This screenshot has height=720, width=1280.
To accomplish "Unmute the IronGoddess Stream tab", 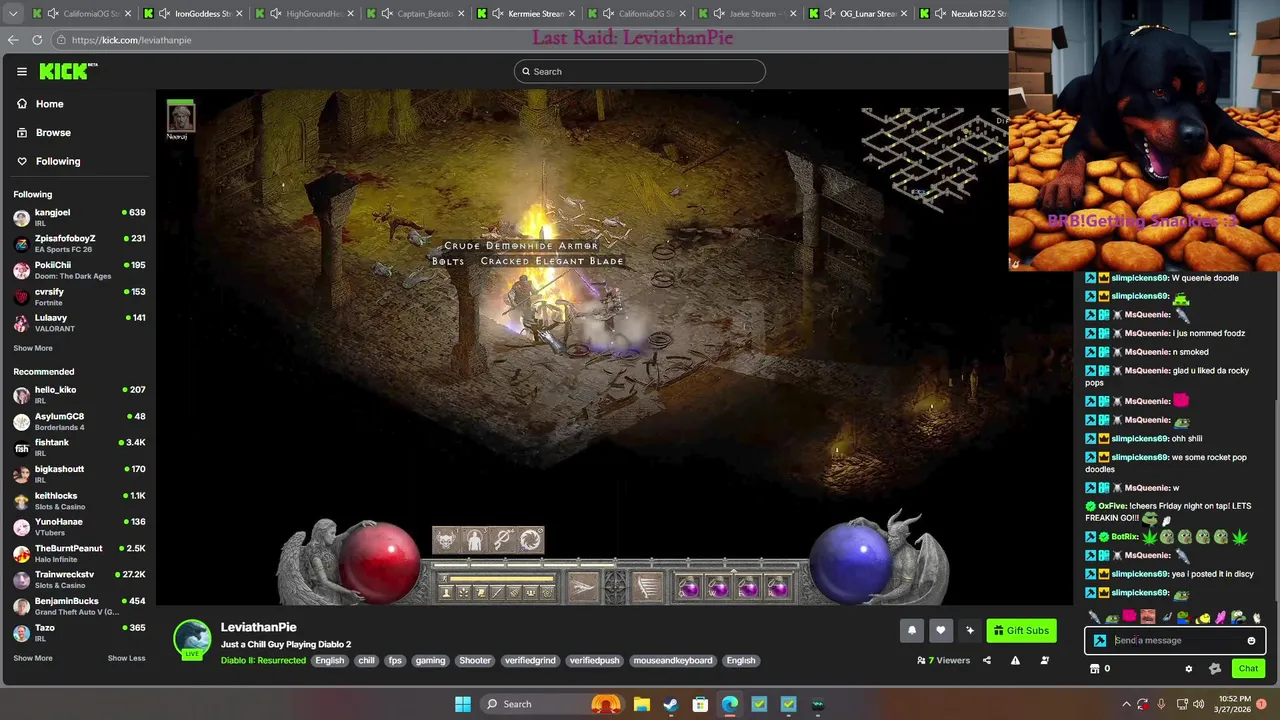I will tap(164, 14).
